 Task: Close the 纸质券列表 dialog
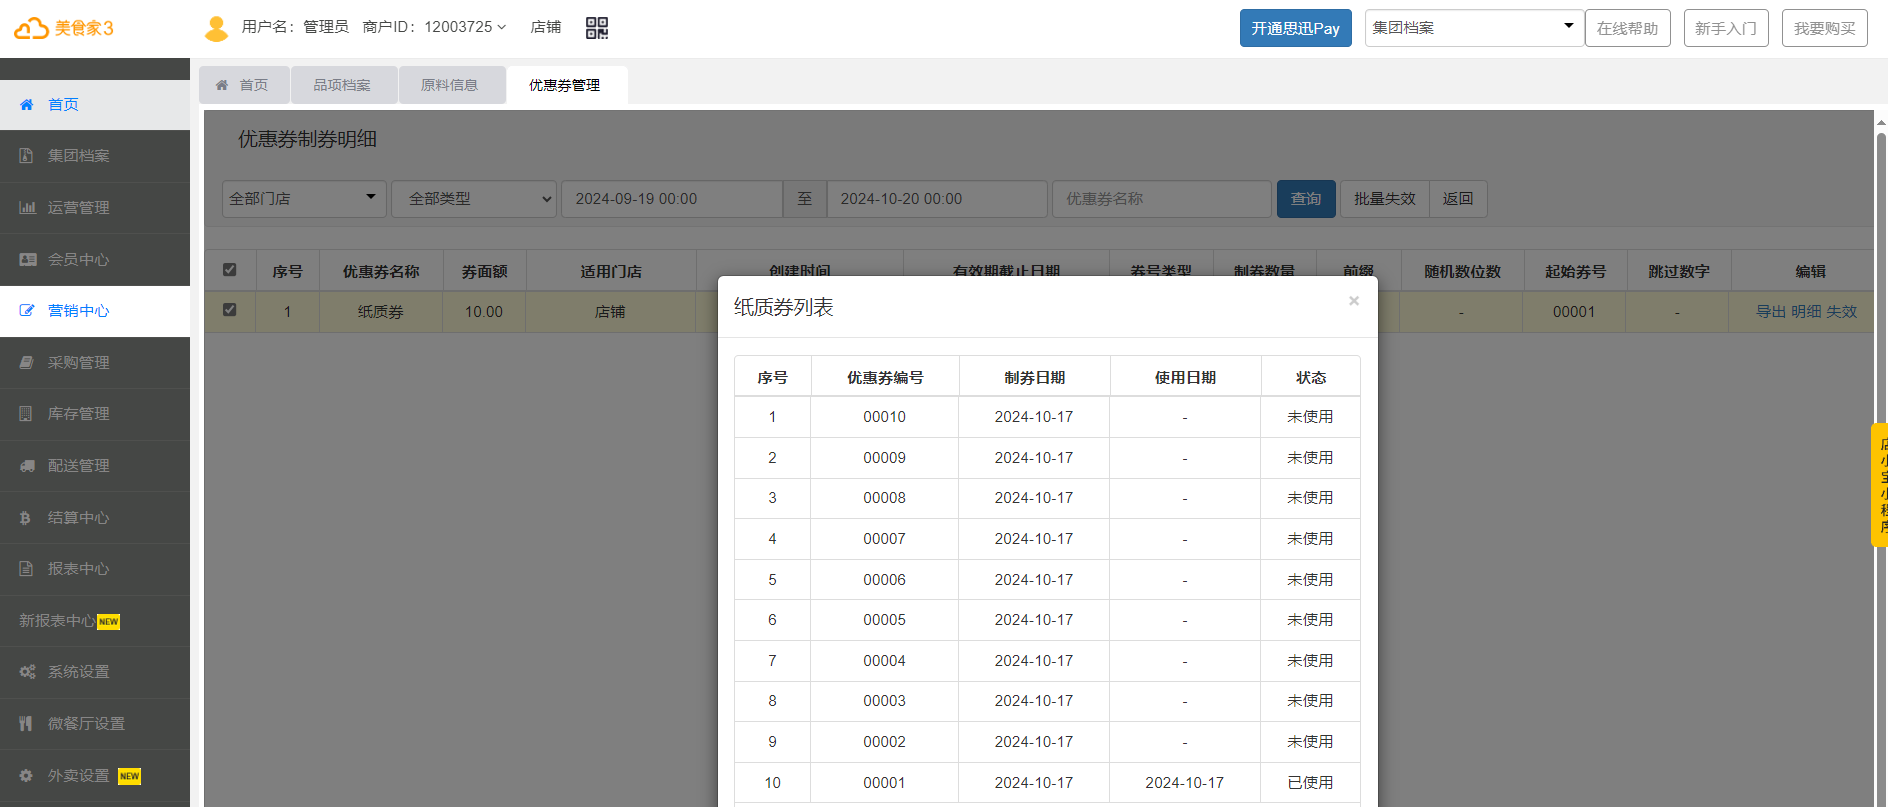click(1354, 301)
